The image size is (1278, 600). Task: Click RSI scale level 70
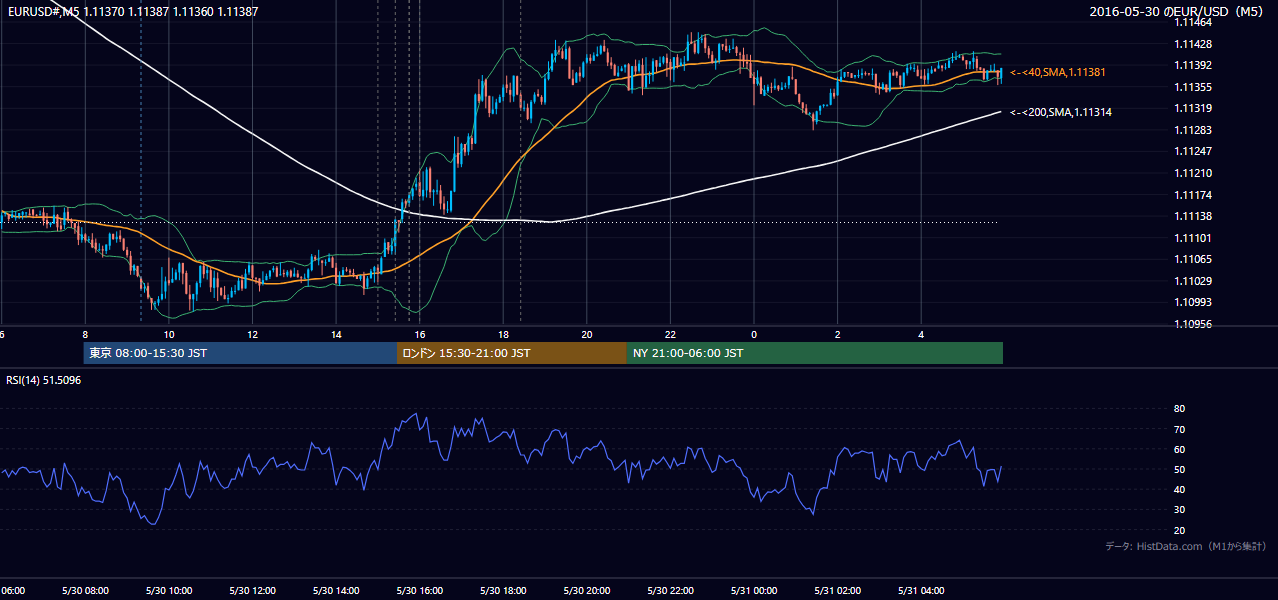click(1179, 430)
